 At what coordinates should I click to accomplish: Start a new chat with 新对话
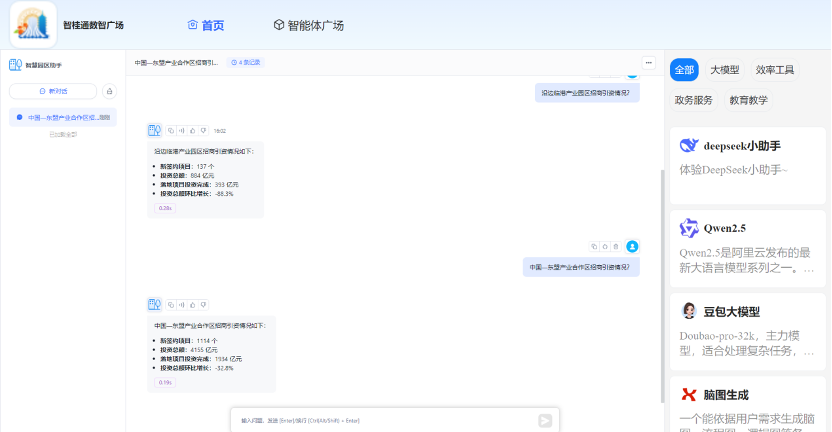coord(54,91)
